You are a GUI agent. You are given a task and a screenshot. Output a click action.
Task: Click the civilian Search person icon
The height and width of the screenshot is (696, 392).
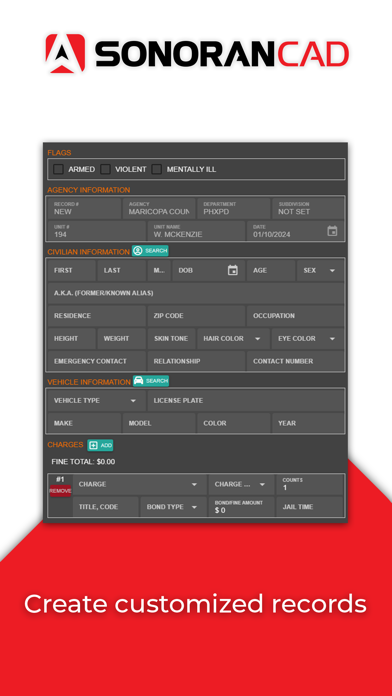coord(138,251)
